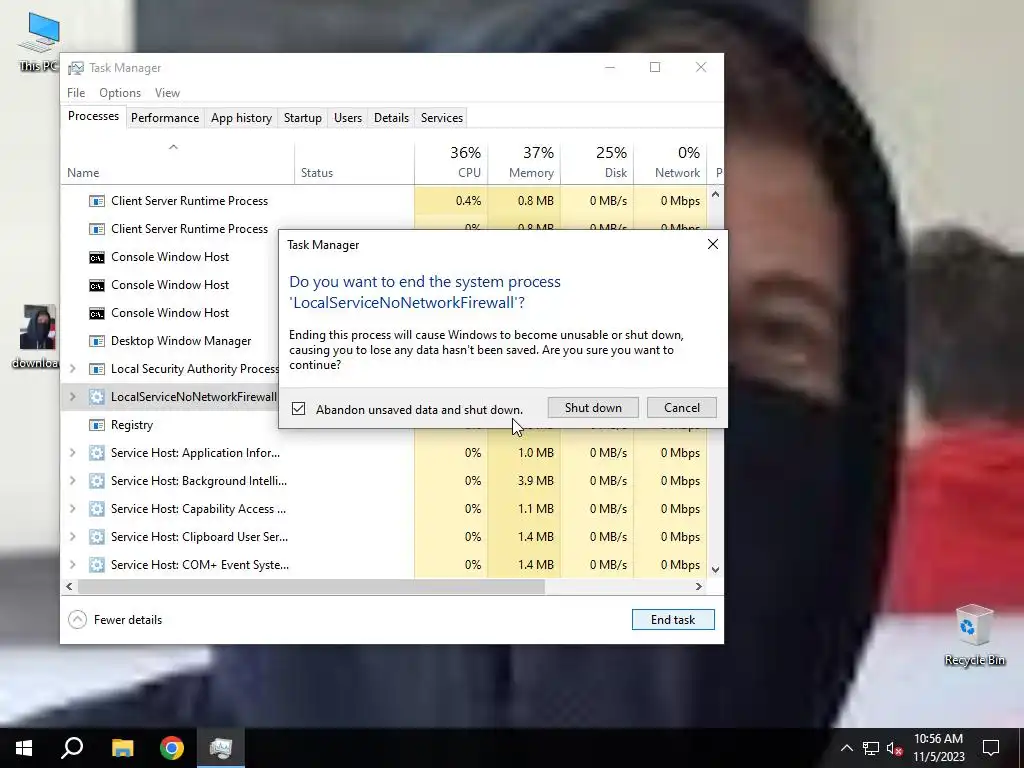Switch to the App history tab
The height and width of the screenshot is (768, 1024).
pyautogui.click(x=241, y=118)
